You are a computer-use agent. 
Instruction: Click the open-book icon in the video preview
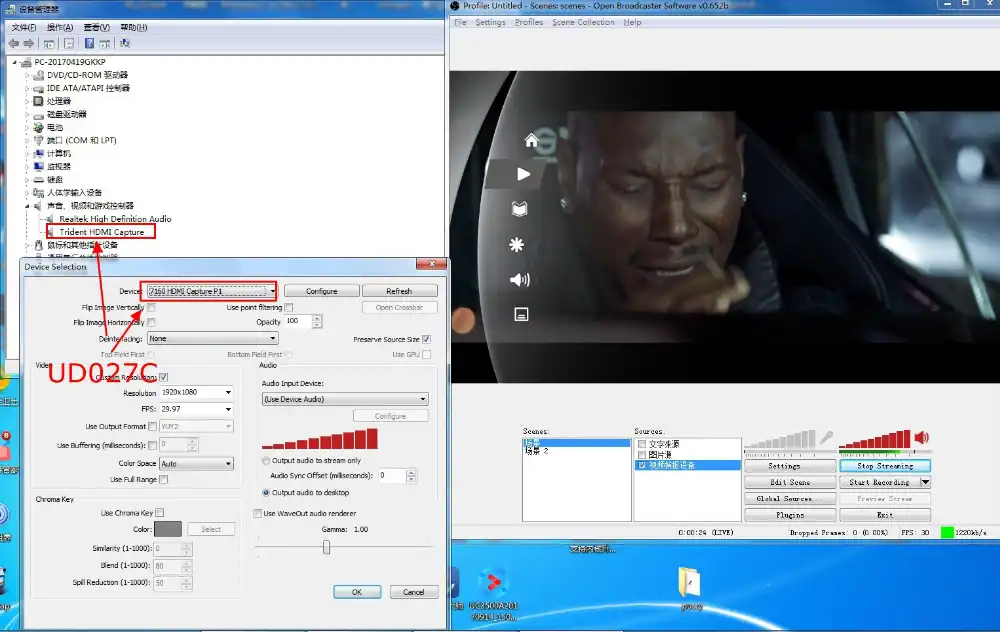click(x=519, y=209)
